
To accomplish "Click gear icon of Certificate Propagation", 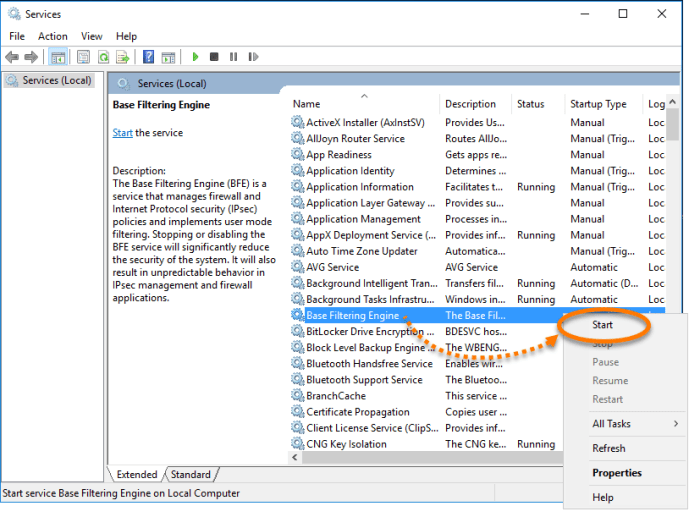I will click(x=297, y=411).
